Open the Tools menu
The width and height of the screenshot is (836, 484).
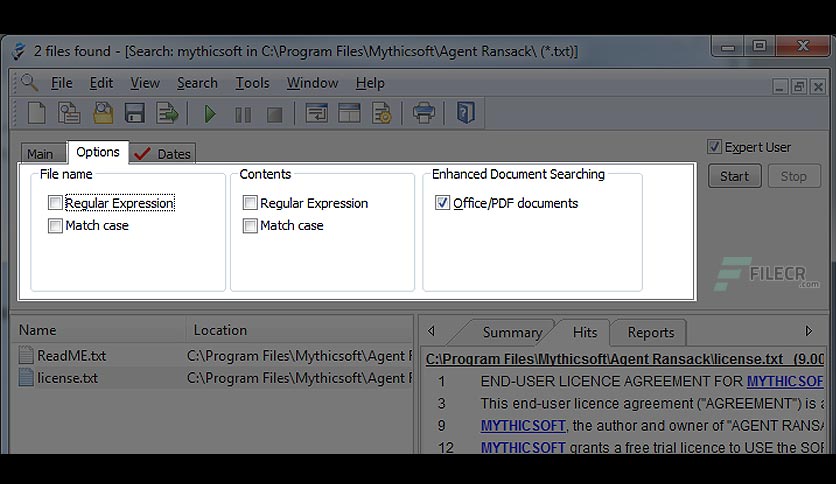tap(252, 83)
